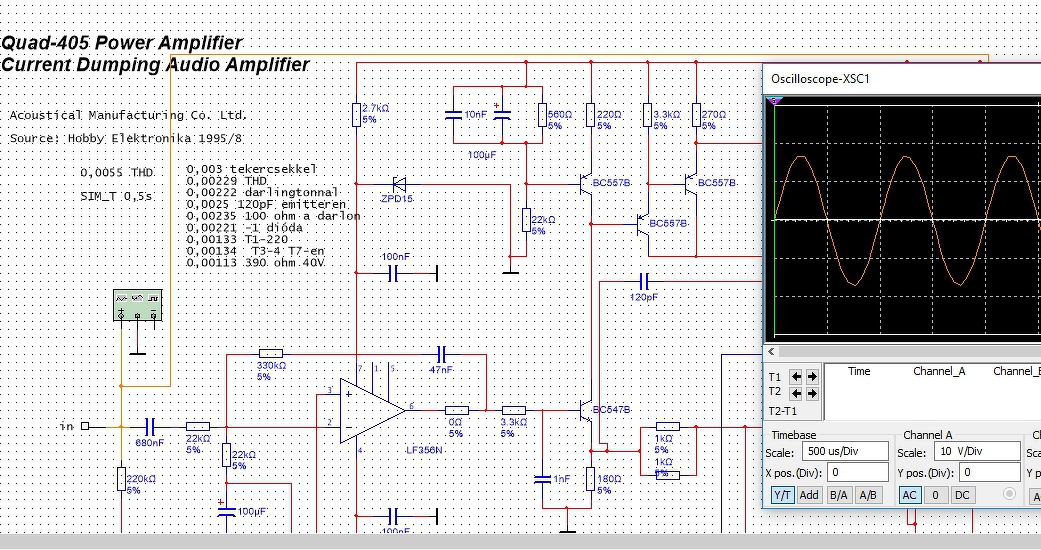
Task: Select the 'Acoustical Manufacturing Co. Ltd.' text
Action: coord(127,116)
